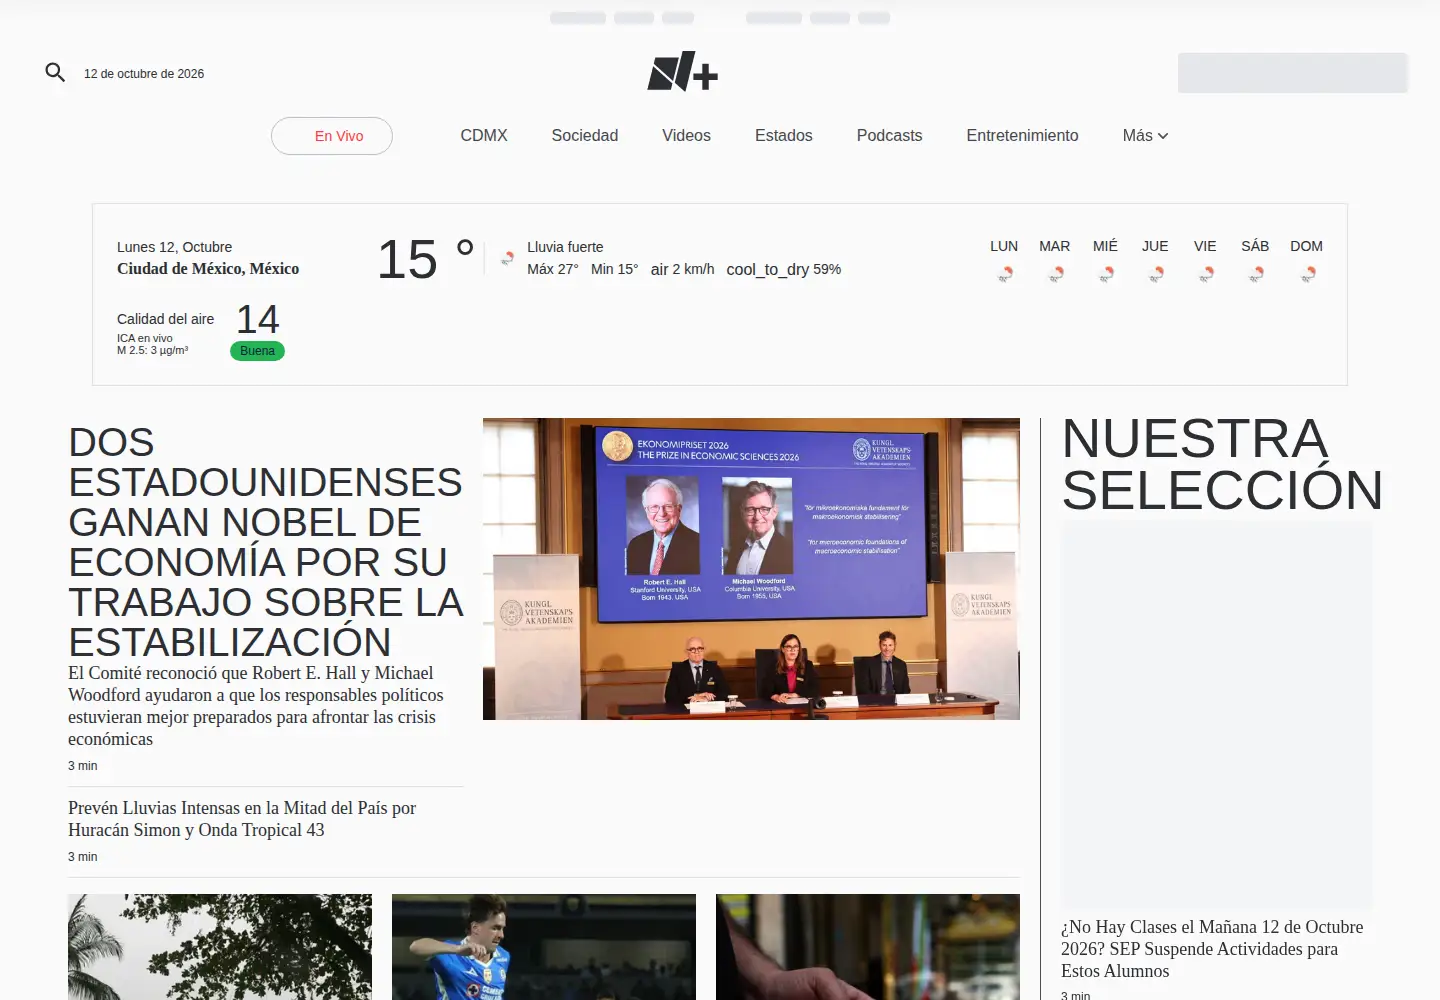Click the humidity value 59%
This screenshot has width=1440, height=1000.
(827, 269)
